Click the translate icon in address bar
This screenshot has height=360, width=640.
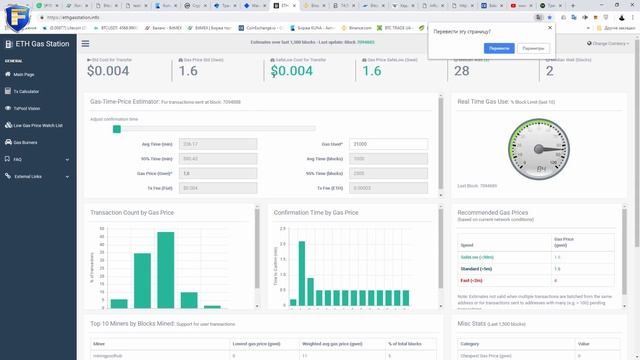[x=539, y=18]
